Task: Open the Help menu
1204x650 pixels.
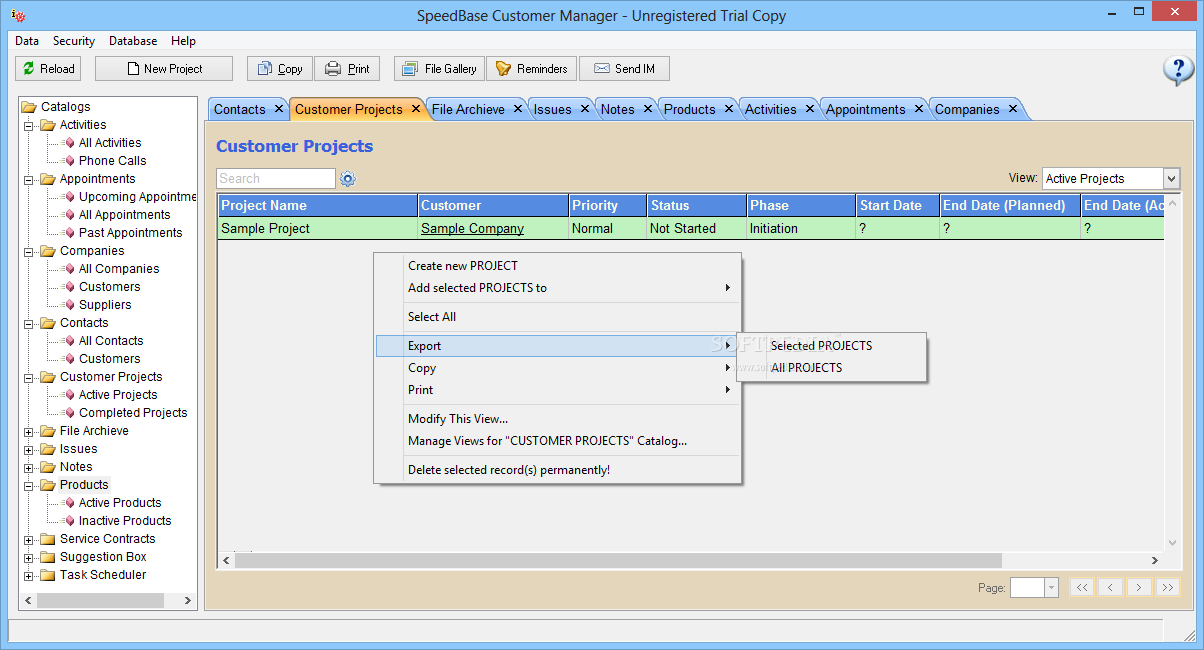Action: pyautogui.click(x=183, y=41)
